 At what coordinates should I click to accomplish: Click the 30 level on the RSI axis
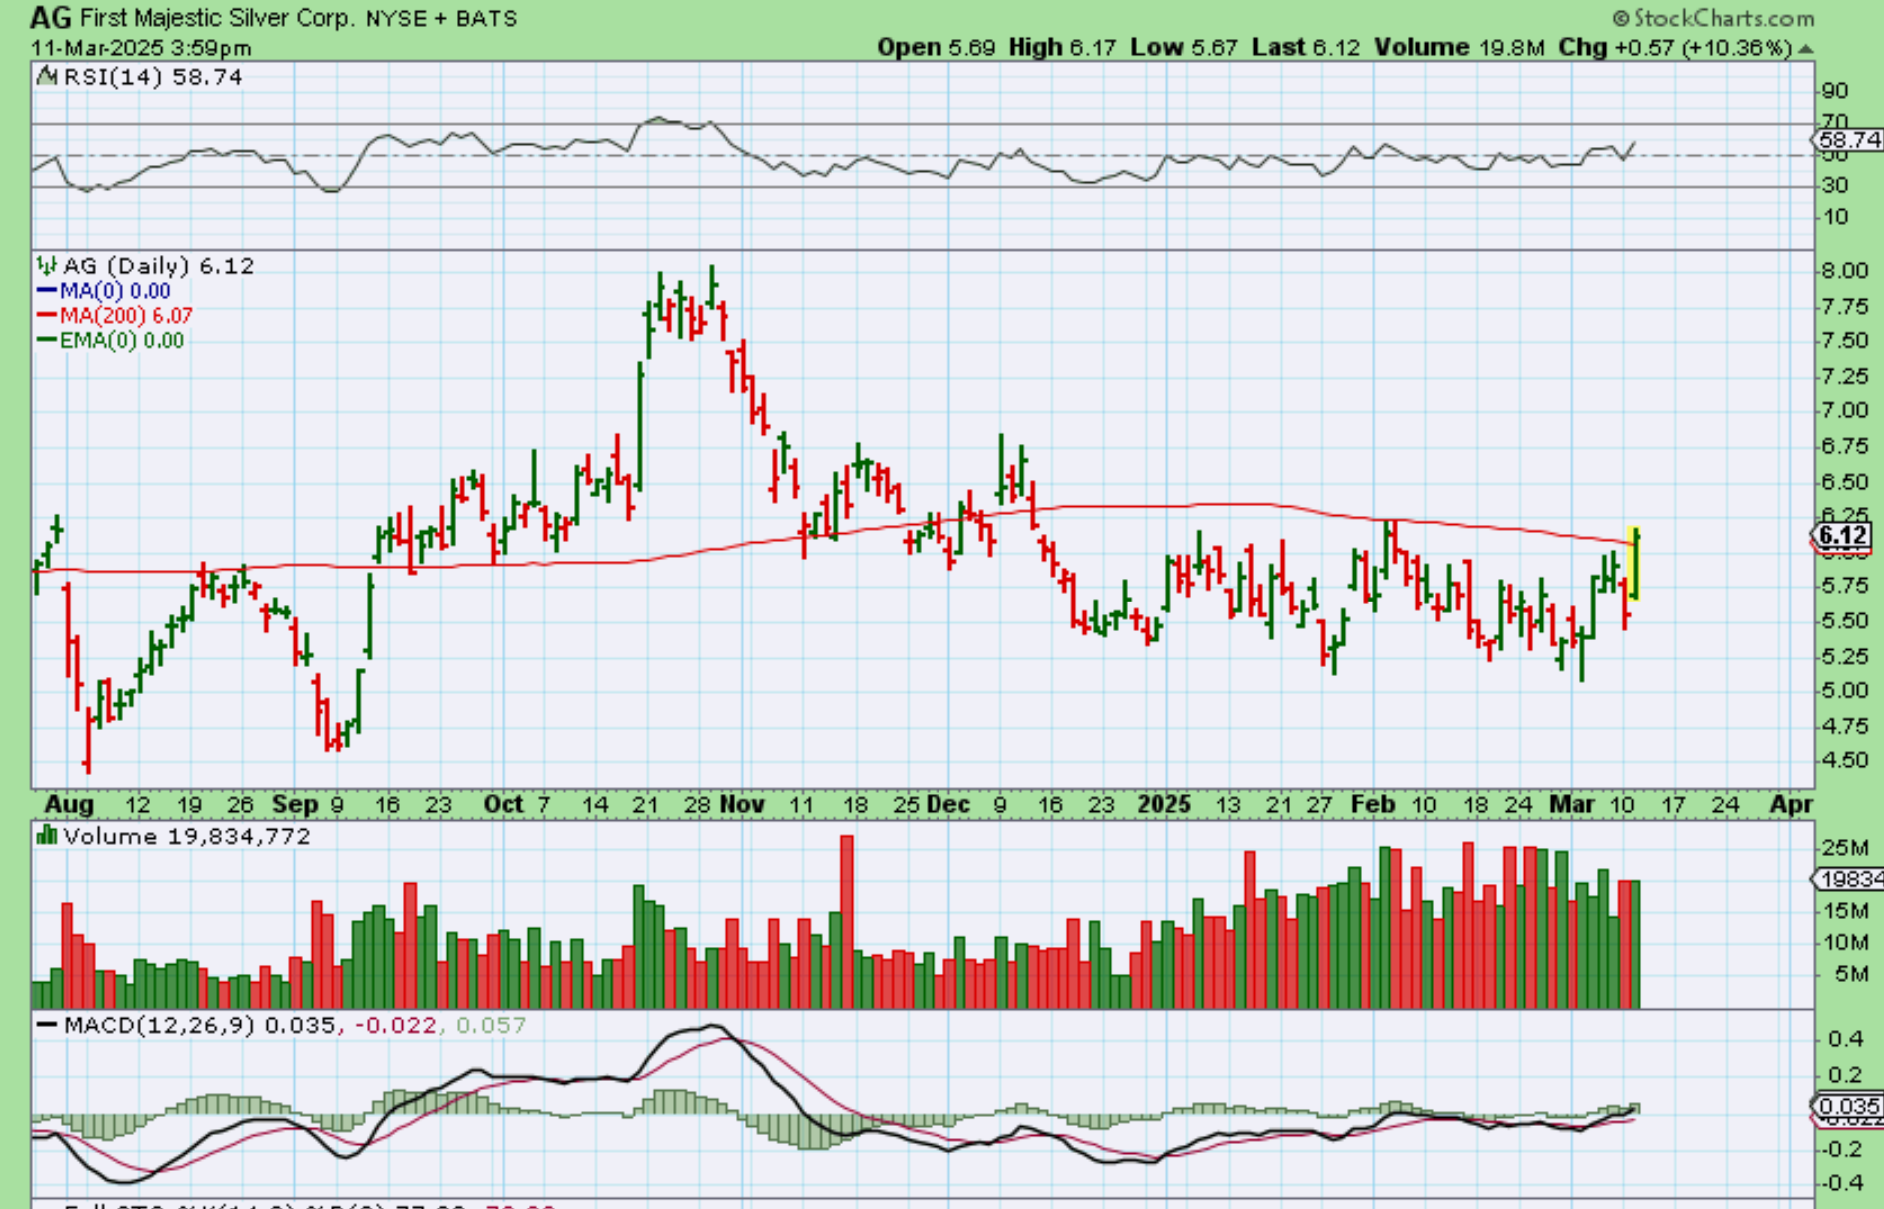click(1835, 185)
